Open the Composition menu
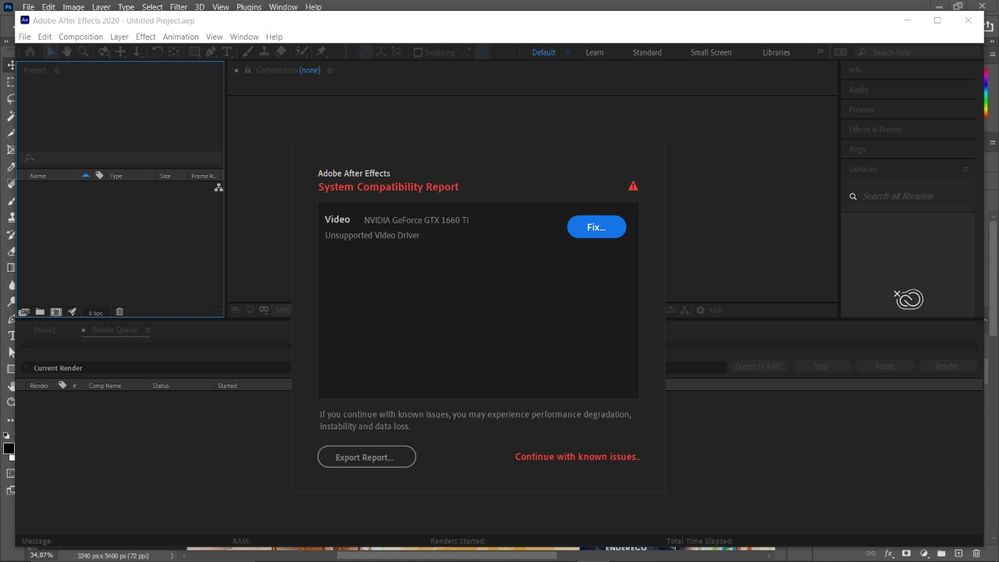 [80, 37]
